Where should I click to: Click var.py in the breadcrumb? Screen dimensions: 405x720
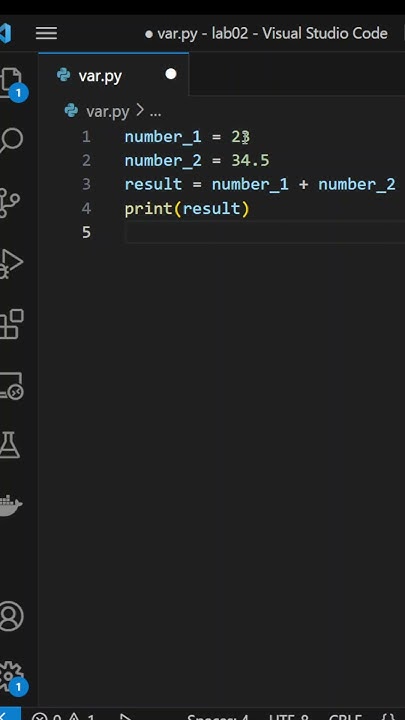pyautogui.click(x=107, y=112)
